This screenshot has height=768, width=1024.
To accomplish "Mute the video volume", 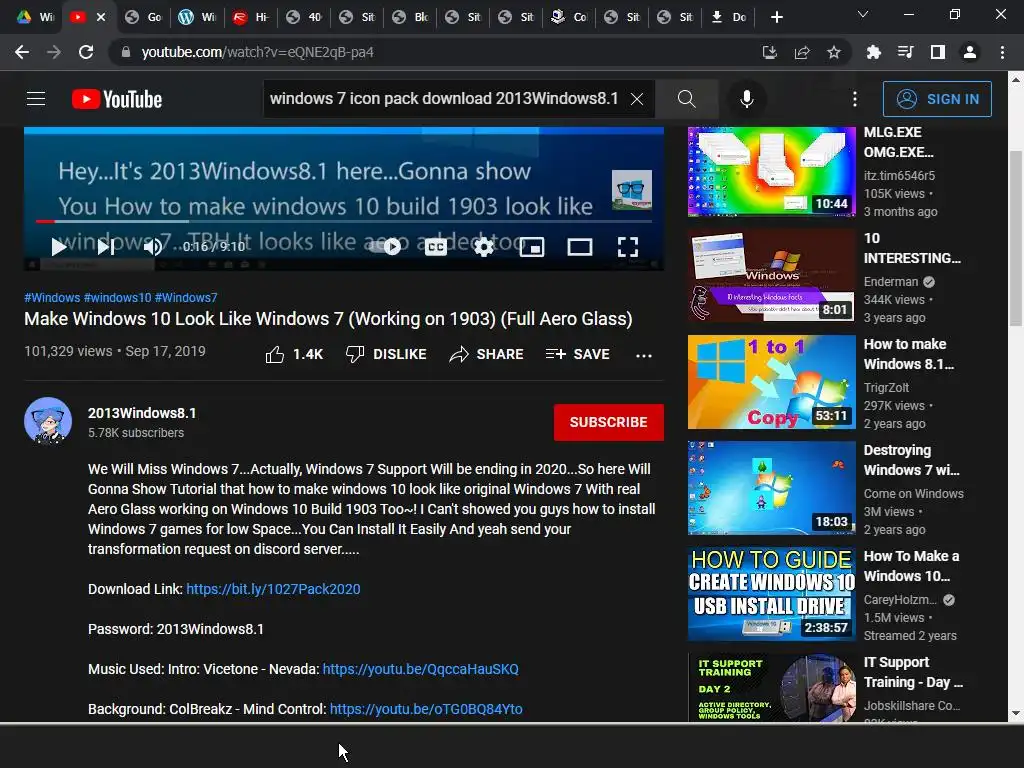I will click(x=153, y=247).
